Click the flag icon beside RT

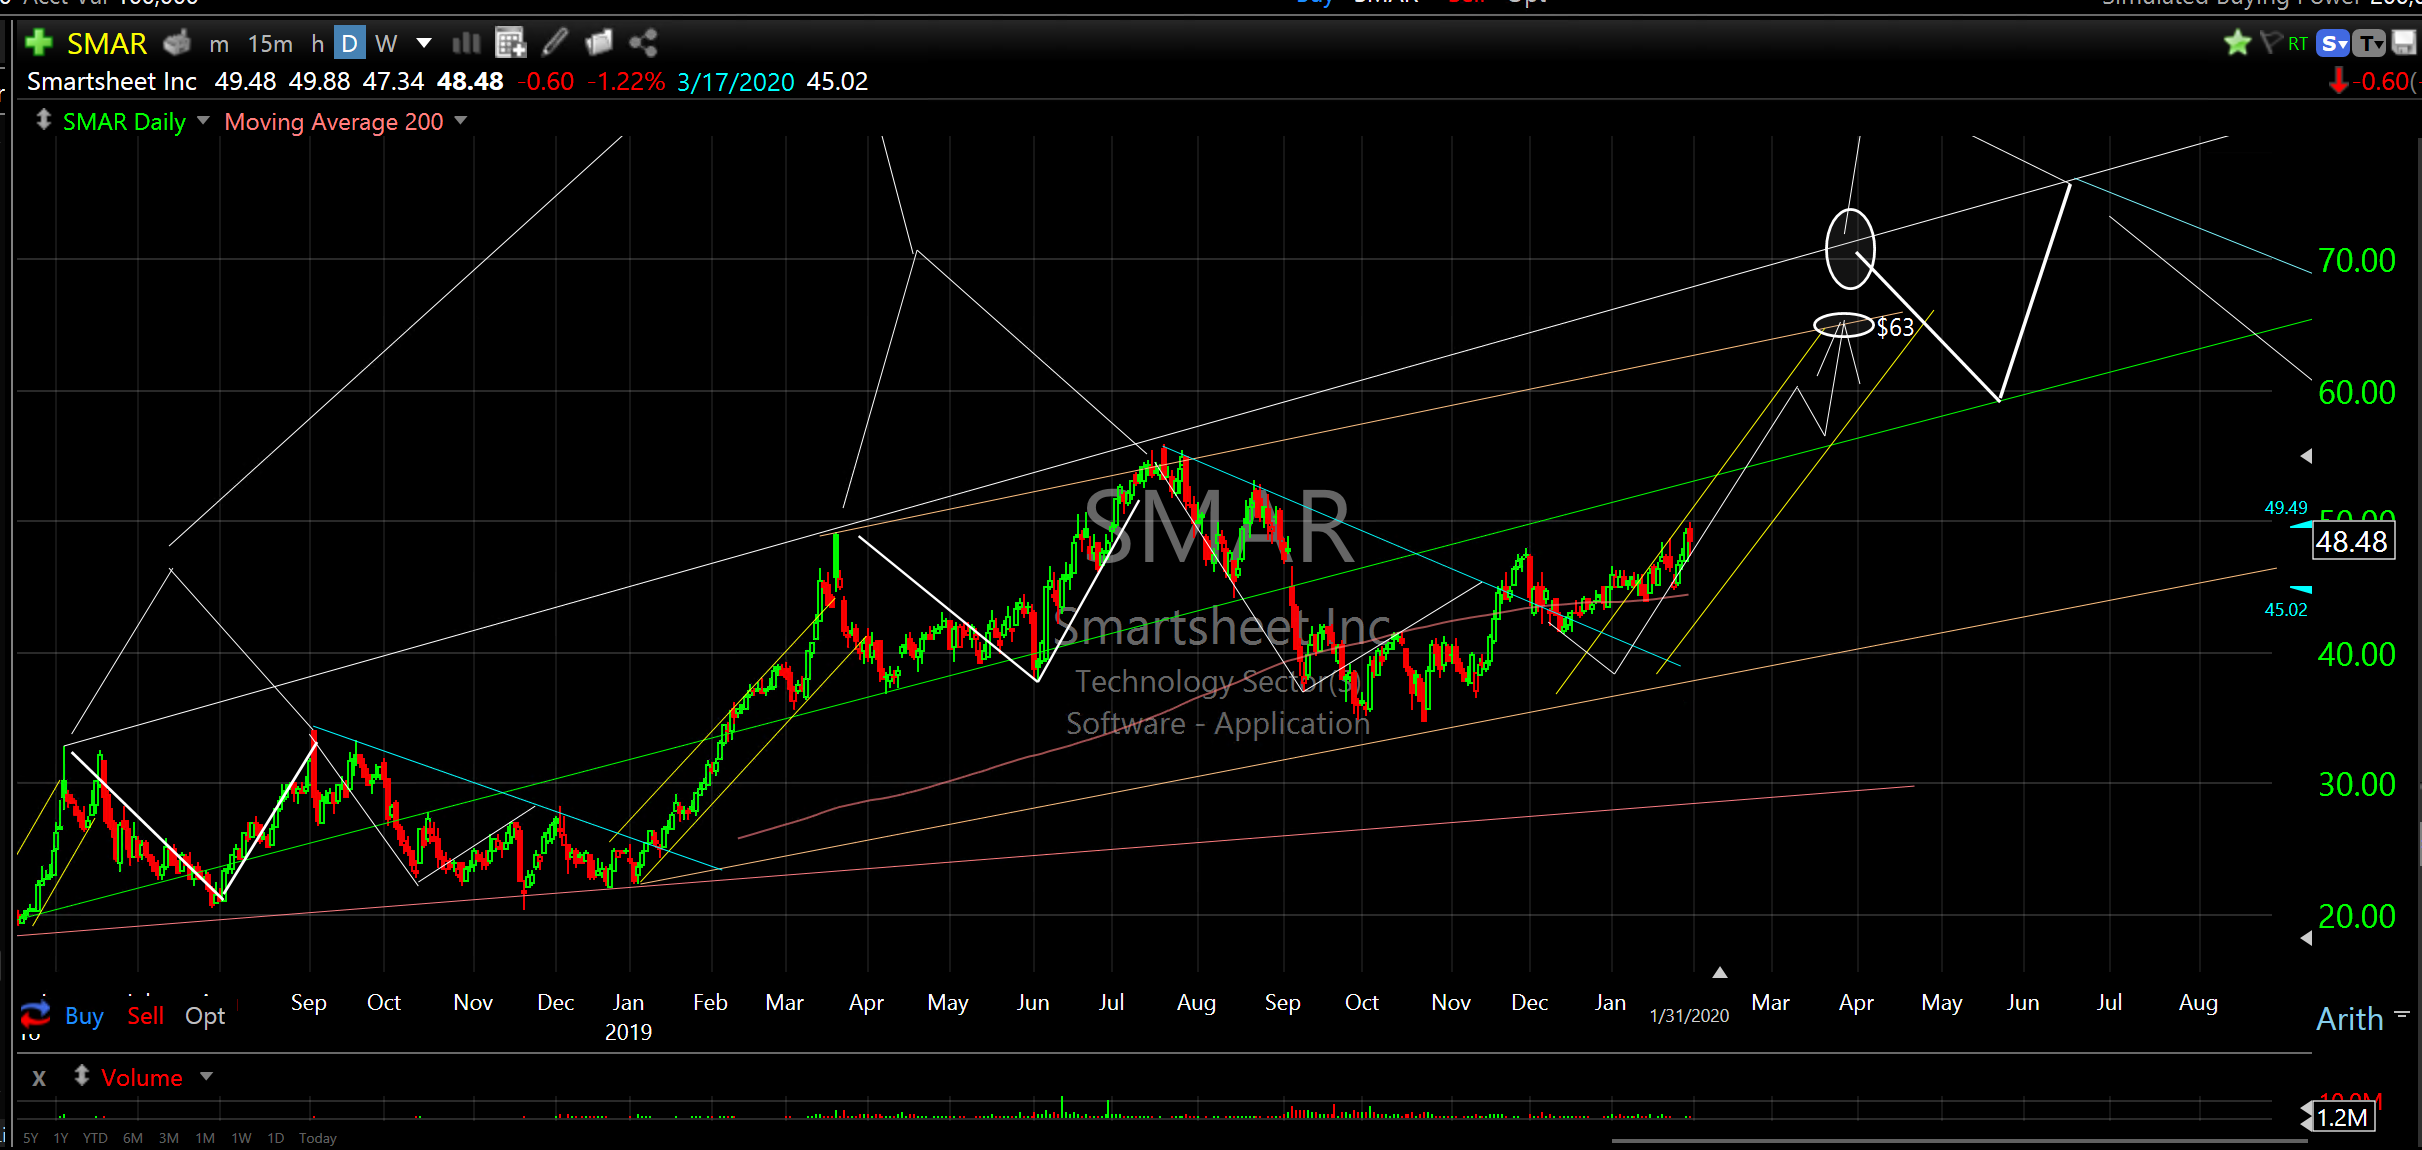pos(2271,43)
